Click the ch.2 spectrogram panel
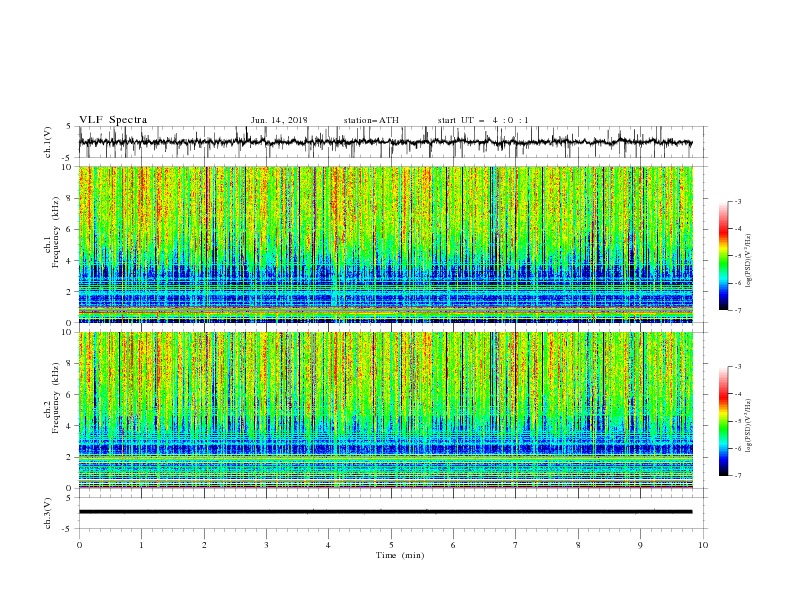 pos(386,410)
